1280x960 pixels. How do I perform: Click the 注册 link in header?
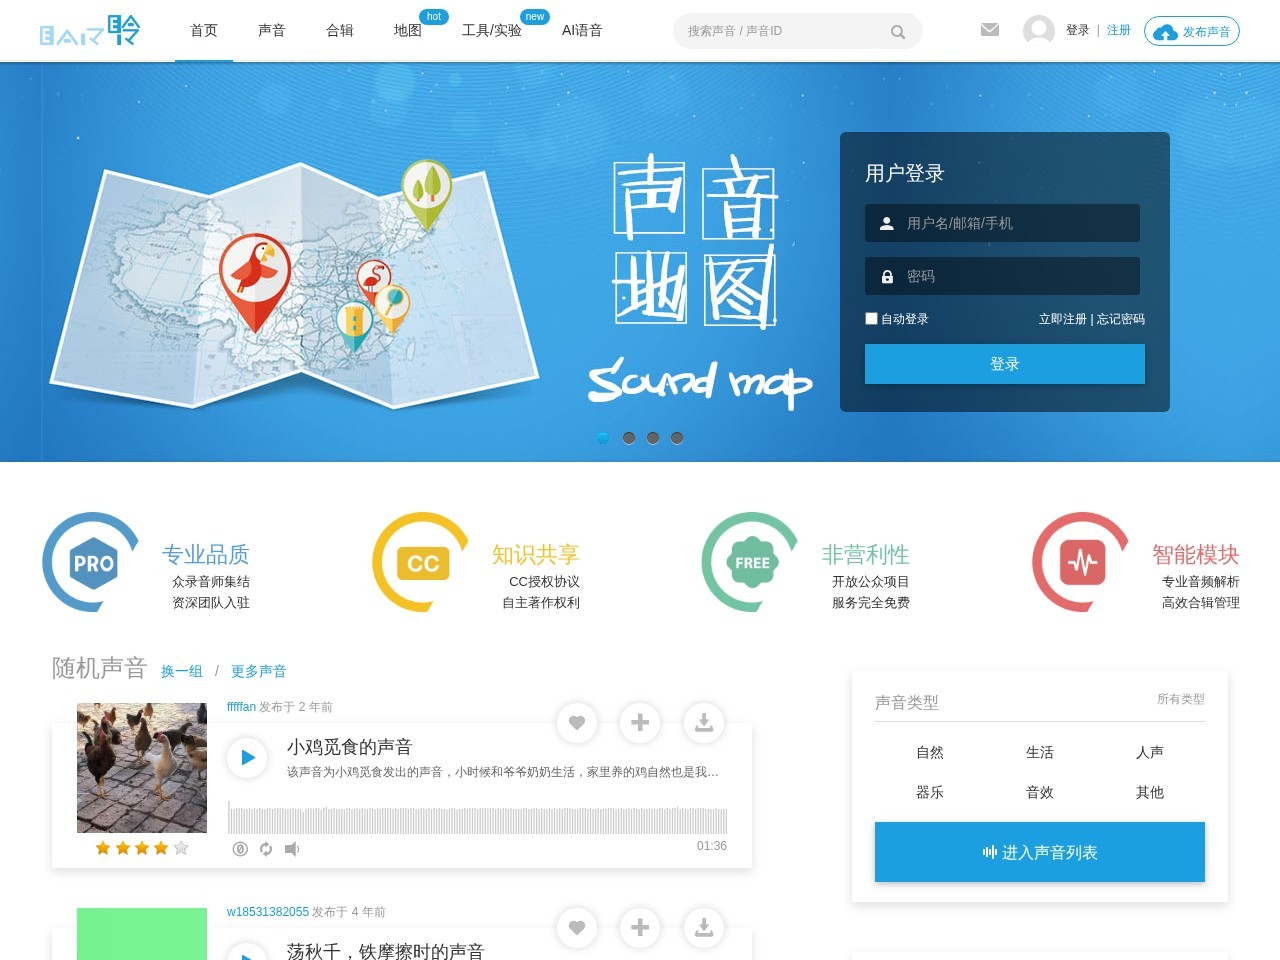click(x=1119, y=31)
